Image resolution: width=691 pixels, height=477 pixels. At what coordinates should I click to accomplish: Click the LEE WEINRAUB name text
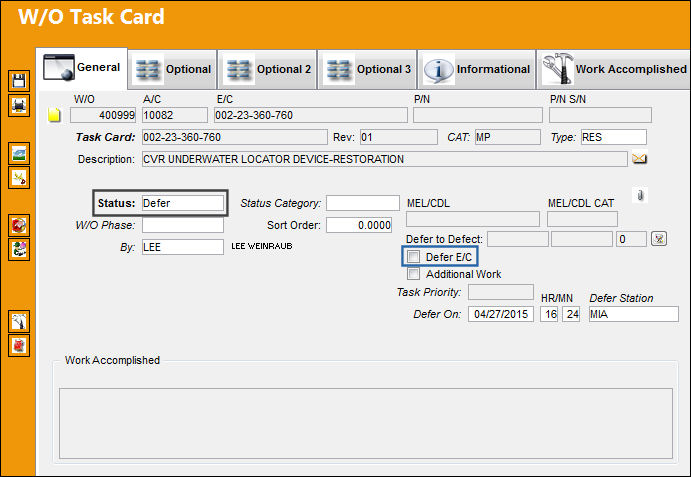coord(262,246)
